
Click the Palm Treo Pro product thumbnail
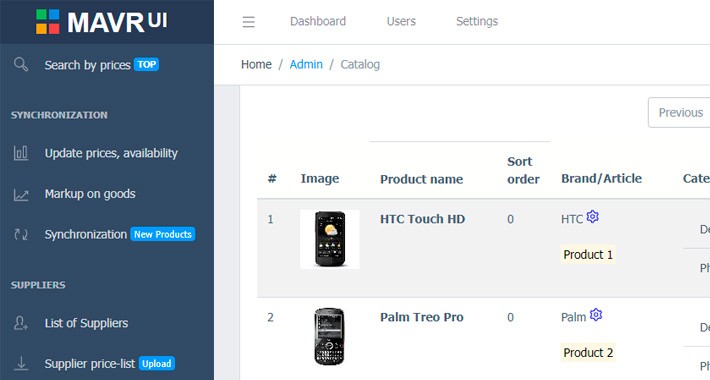click(x=330, y=337)
